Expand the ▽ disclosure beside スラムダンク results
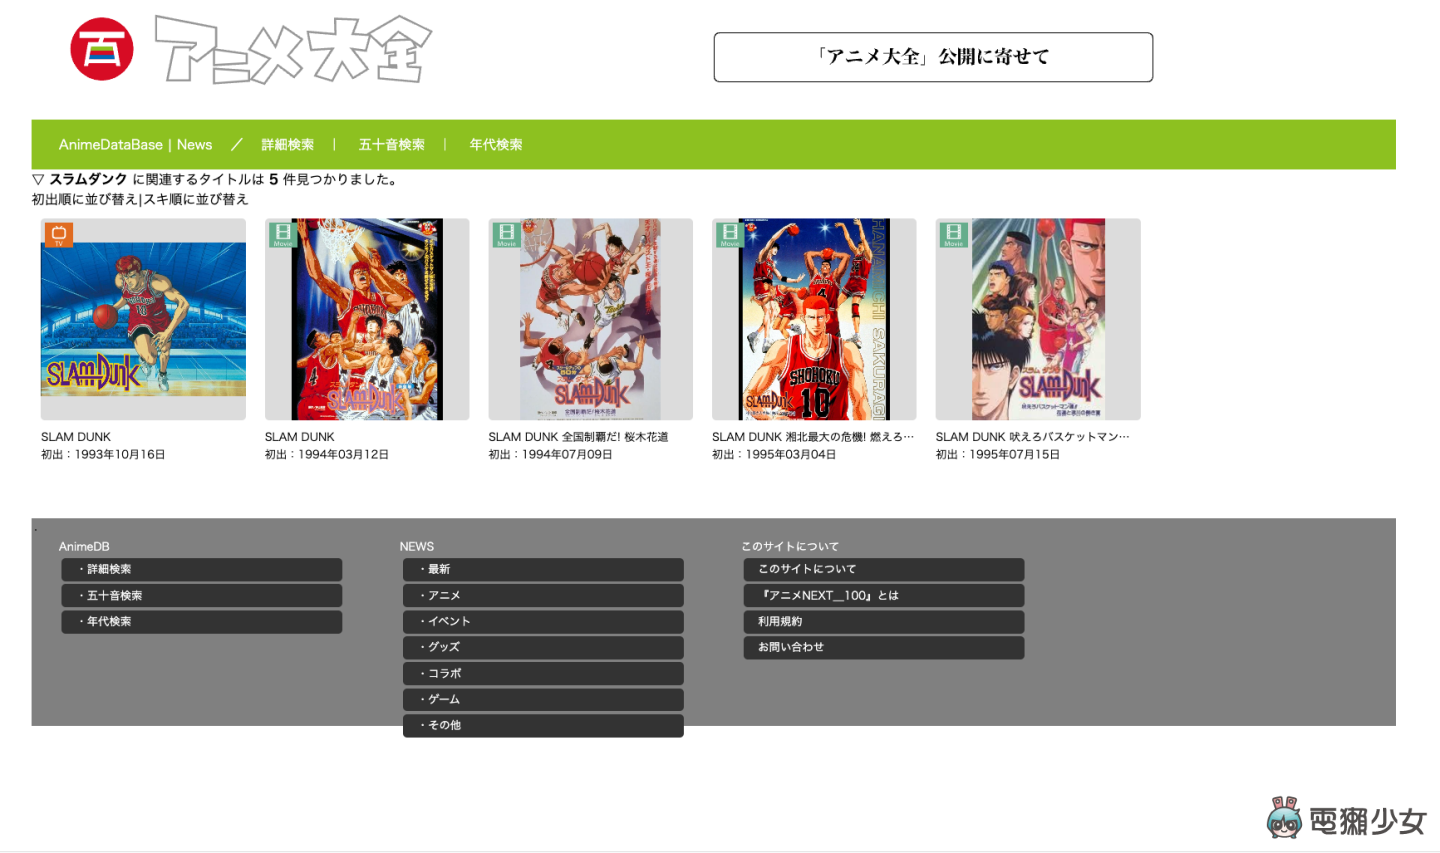Image resolution: width=1440 pixels, height=853 pixels. [38, 179]
